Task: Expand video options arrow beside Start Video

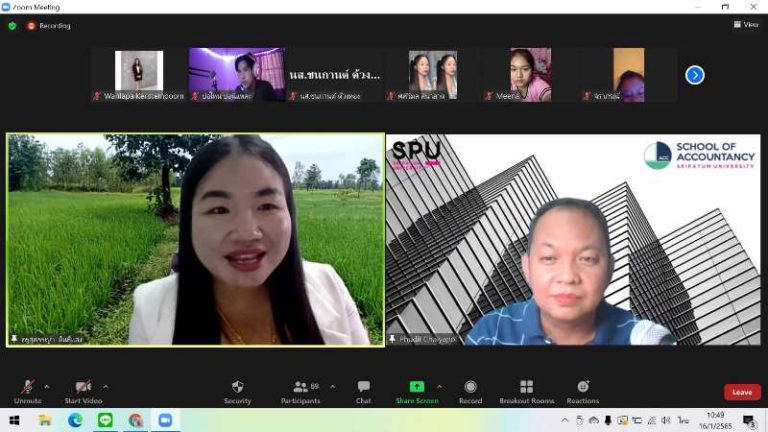Action: coord(106,387)
